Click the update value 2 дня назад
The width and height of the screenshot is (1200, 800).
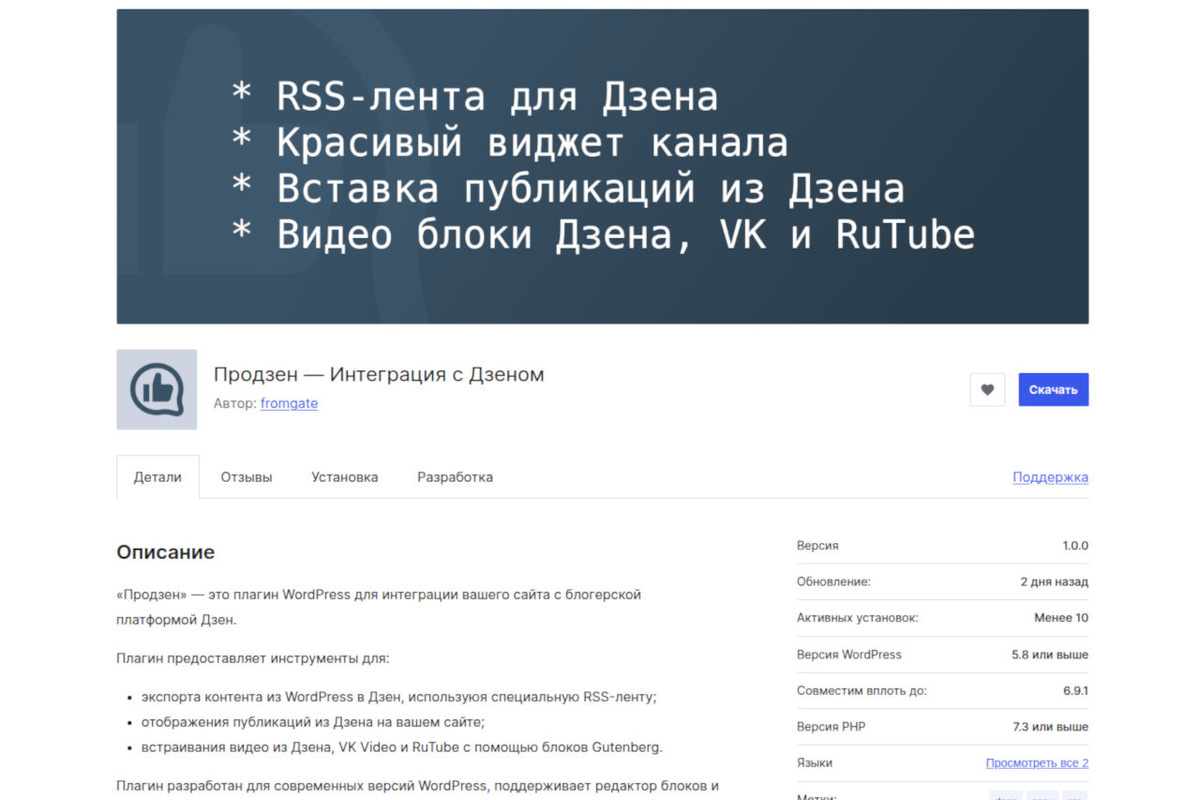pyautogui.click(x=1054, y=582)
